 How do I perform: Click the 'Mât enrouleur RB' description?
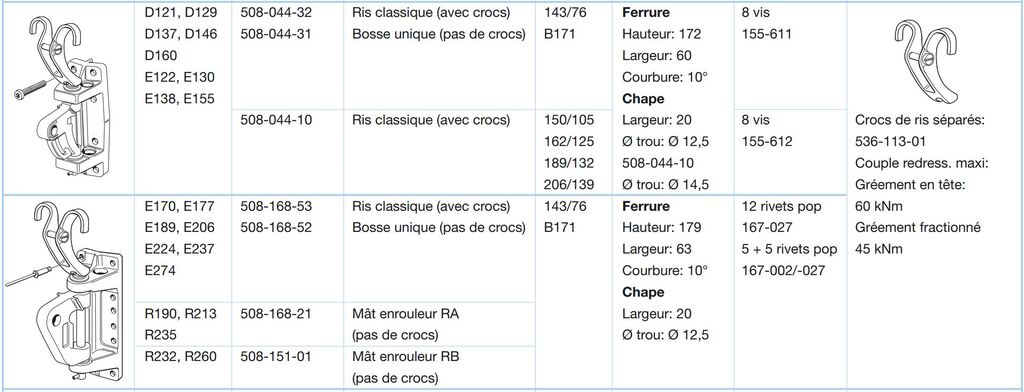click(405, 357)
